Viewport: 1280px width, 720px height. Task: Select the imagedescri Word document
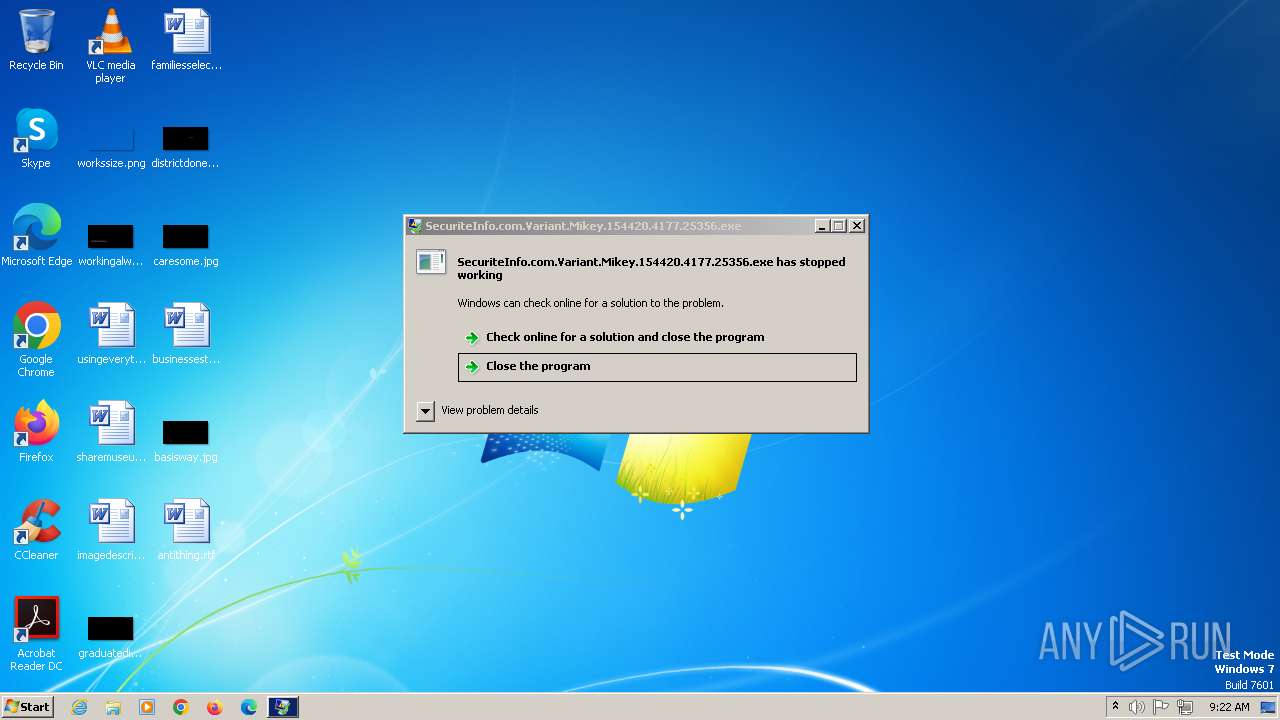pos(111,530)
